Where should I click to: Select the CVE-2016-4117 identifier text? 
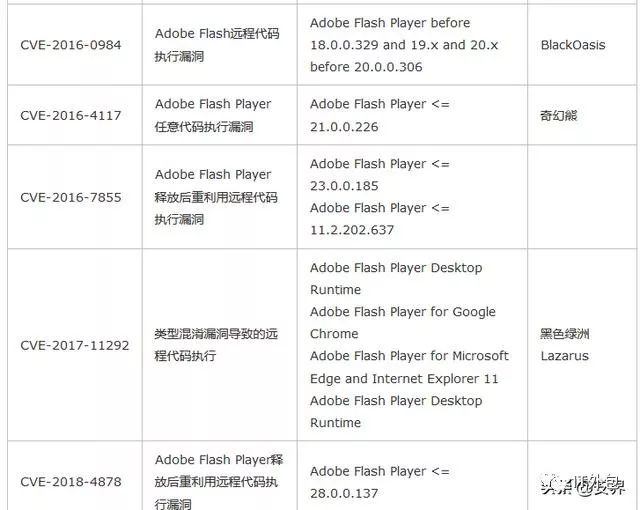click(71, 115)
